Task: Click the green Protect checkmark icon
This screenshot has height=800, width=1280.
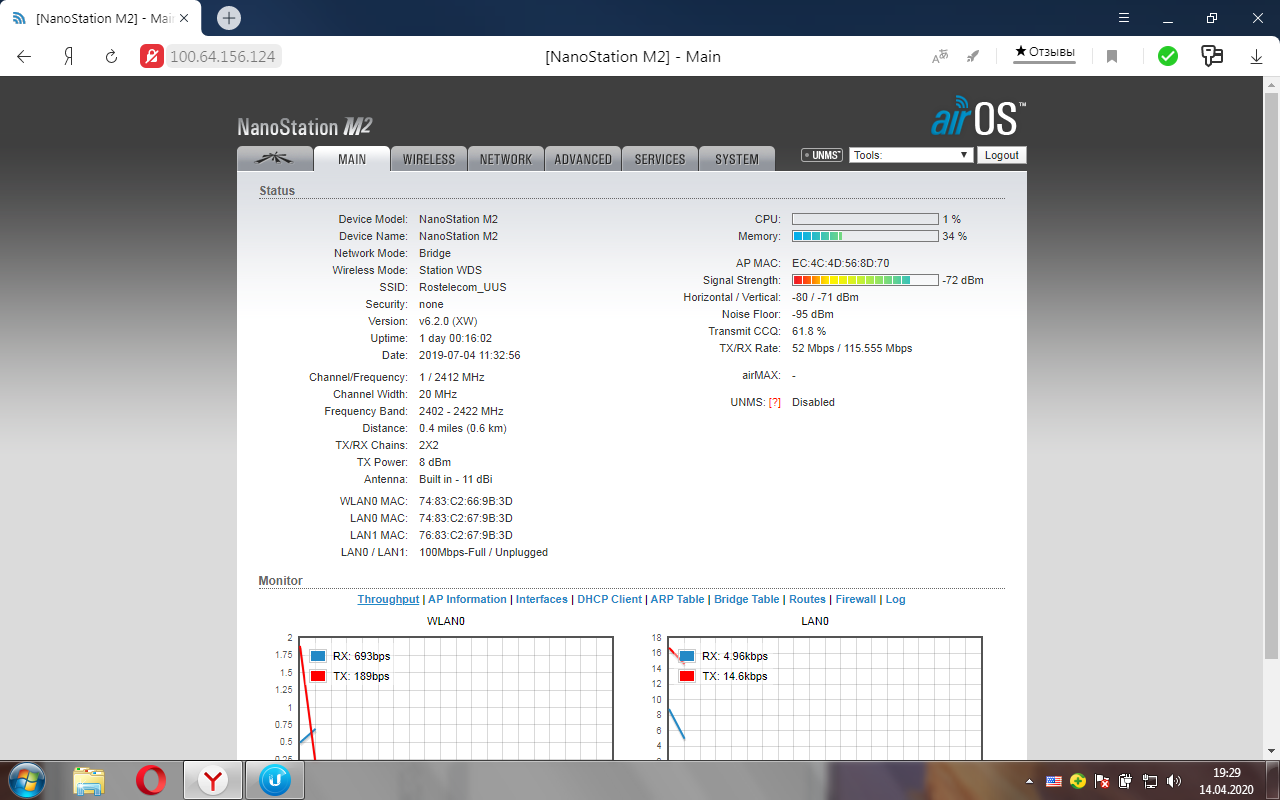Action: point(1168,56)
